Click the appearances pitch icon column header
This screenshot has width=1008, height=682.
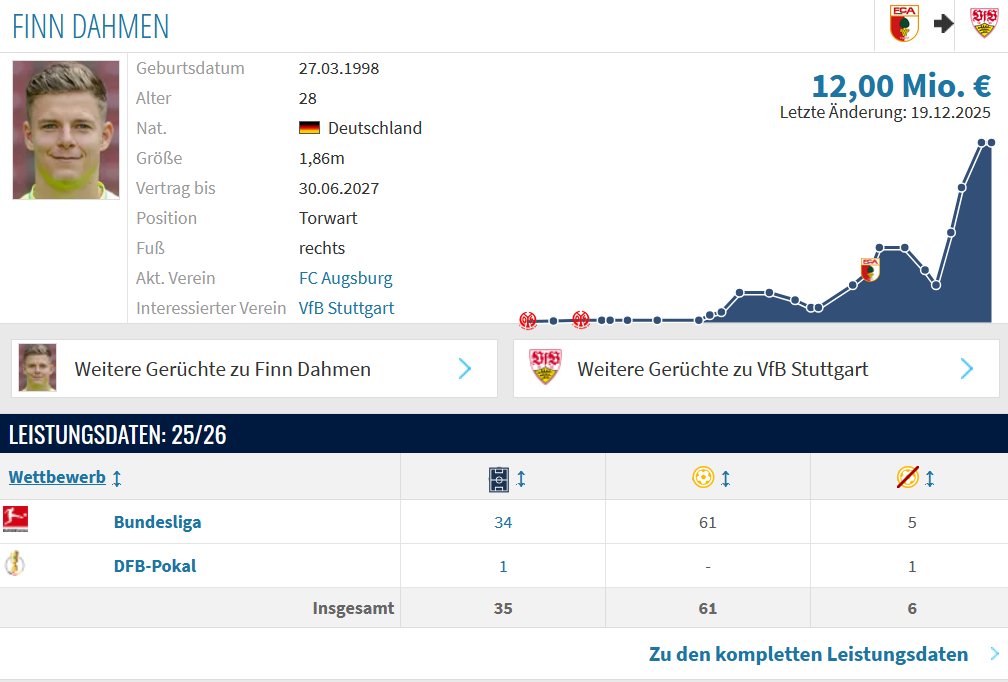pyautogui.click(x=499, y=480)
